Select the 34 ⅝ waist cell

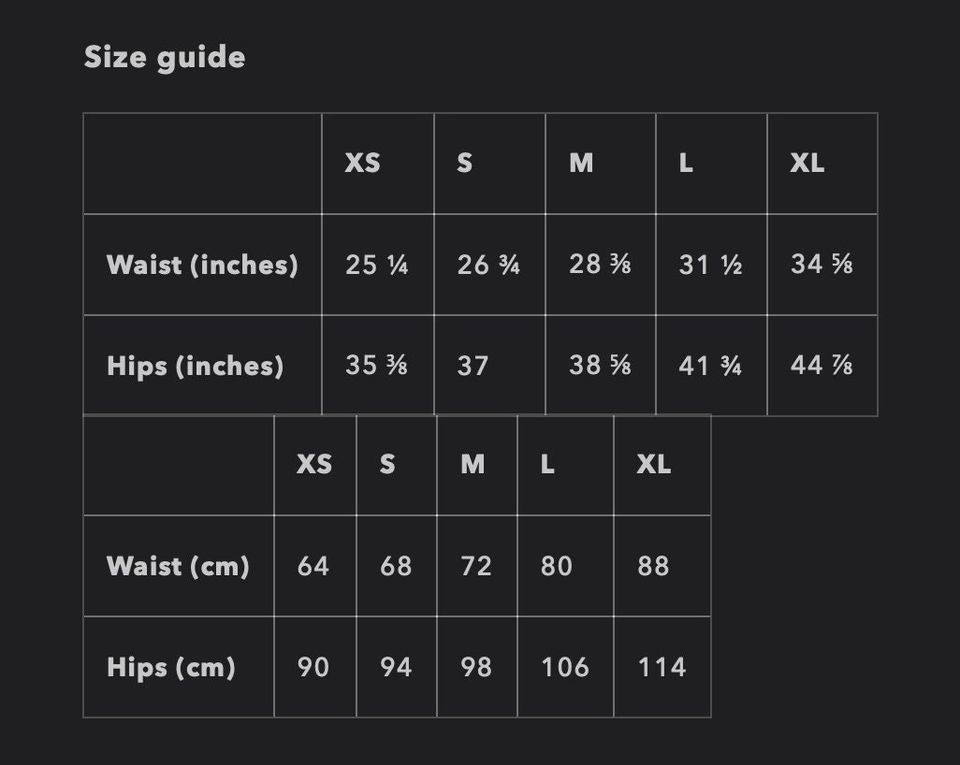tap(821, 265)
